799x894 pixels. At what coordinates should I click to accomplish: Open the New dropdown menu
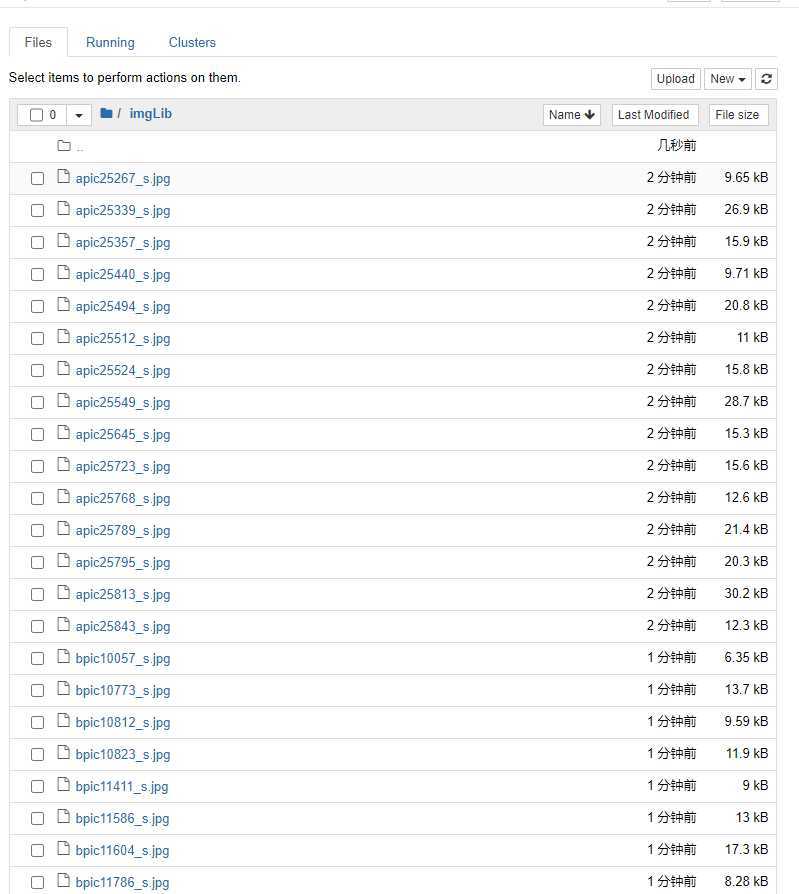[x=728, y=79]
